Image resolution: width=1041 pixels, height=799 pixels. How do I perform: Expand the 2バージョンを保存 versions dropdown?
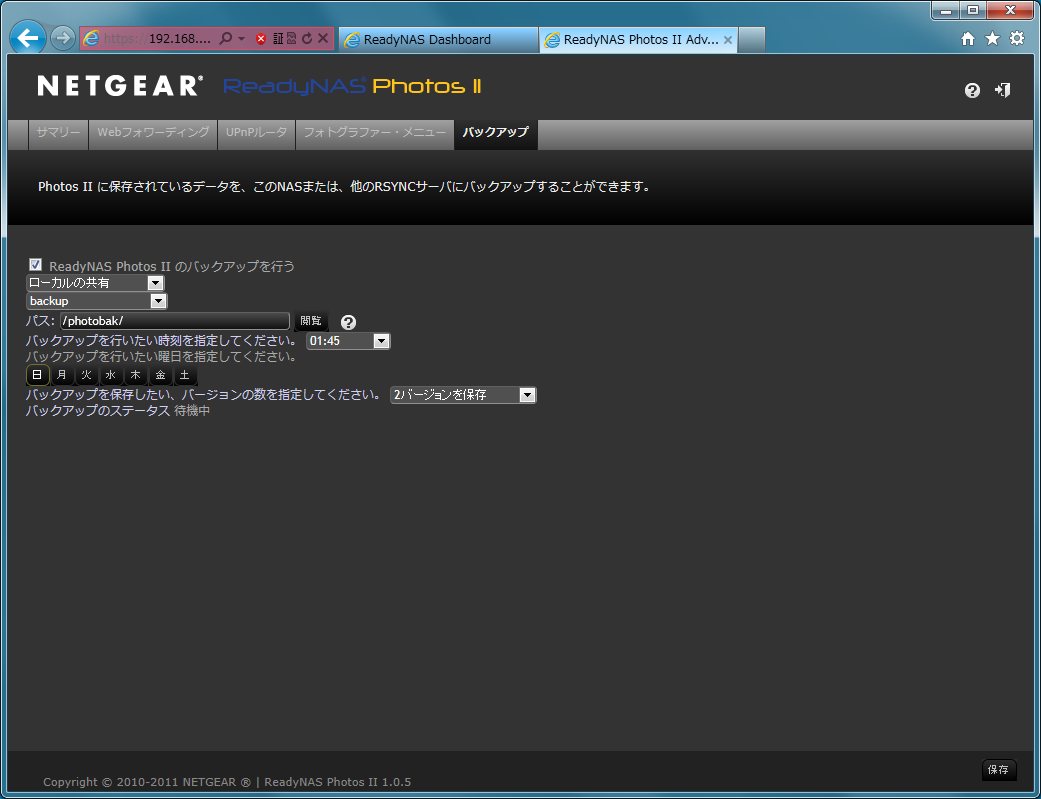(x=463, y=395)
